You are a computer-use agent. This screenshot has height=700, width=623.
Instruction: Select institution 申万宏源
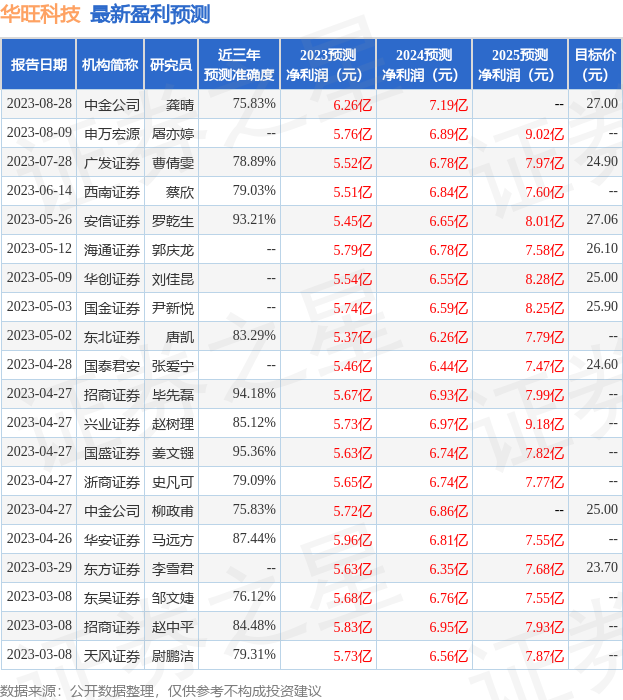(112, 134)
